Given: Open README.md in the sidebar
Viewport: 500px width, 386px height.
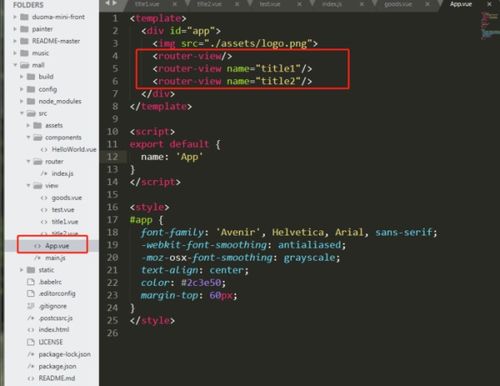Looking at the screenshot, I should (57, 378).
